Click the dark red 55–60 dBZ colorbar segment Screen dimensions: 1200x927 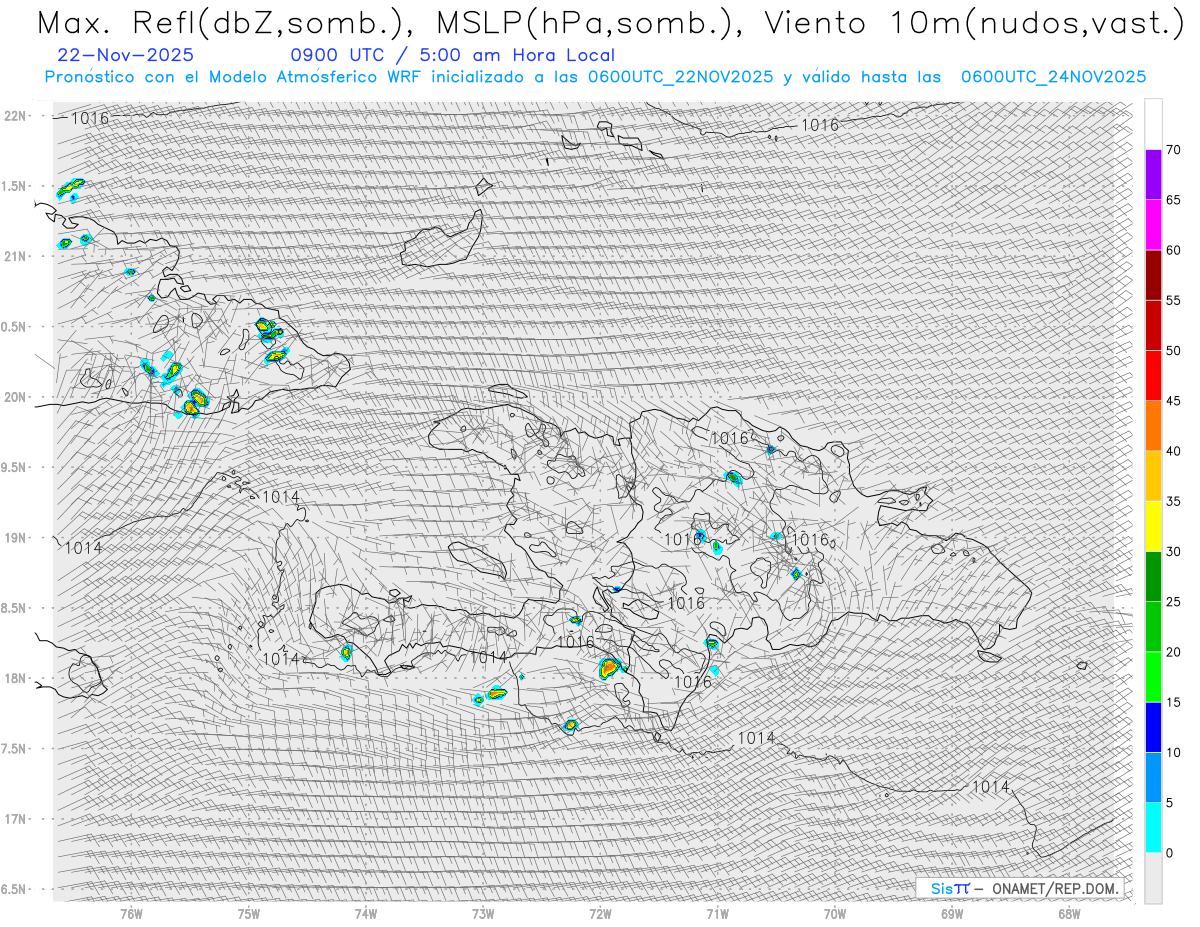(x=1153, y=275)
